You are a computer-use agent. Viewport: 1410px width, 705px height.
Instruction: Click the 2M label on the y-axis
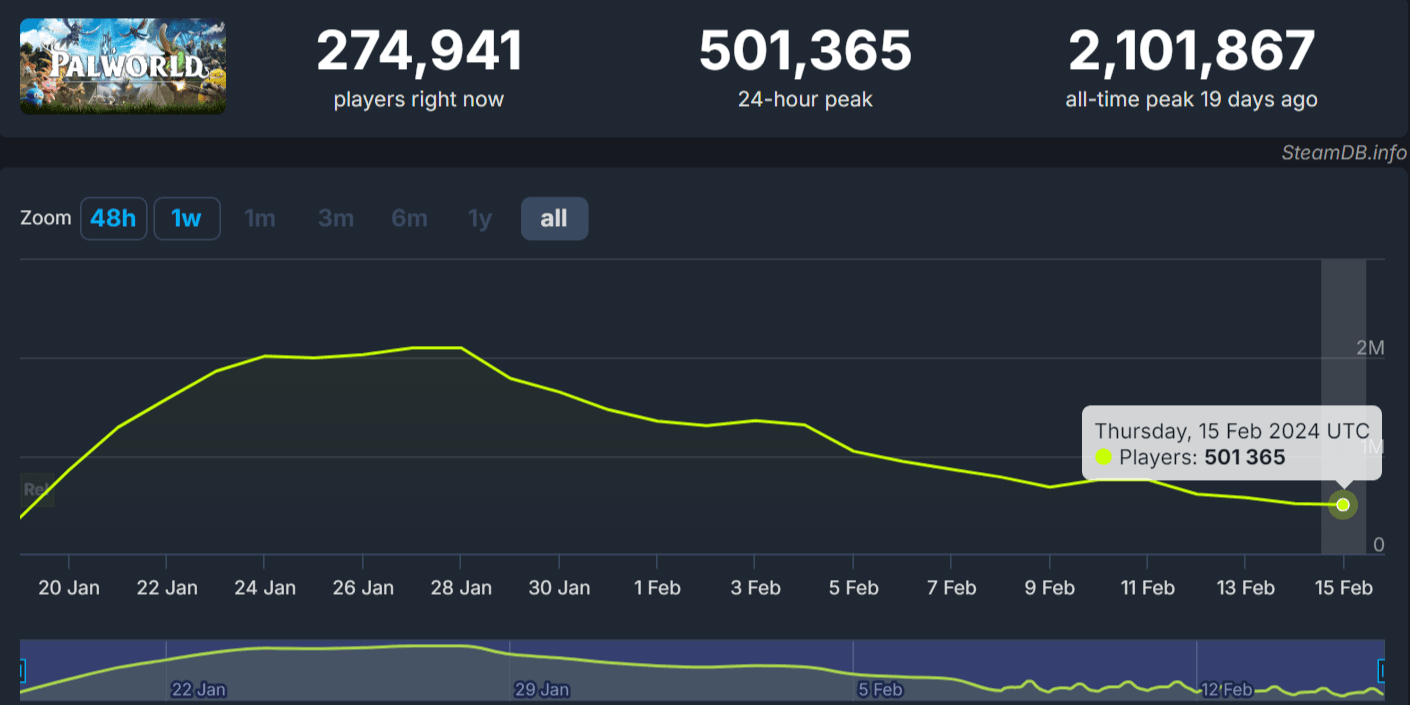coord(1372,347)
